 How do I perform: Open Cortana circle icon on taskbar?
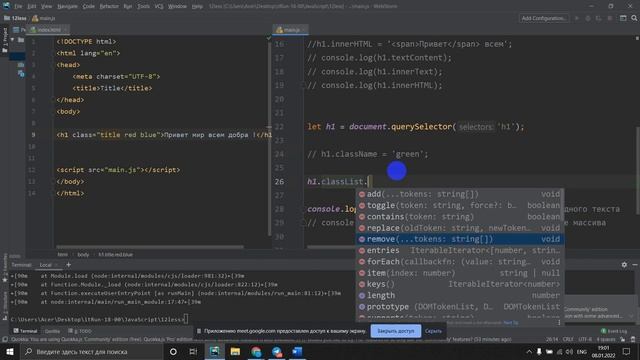173,351
